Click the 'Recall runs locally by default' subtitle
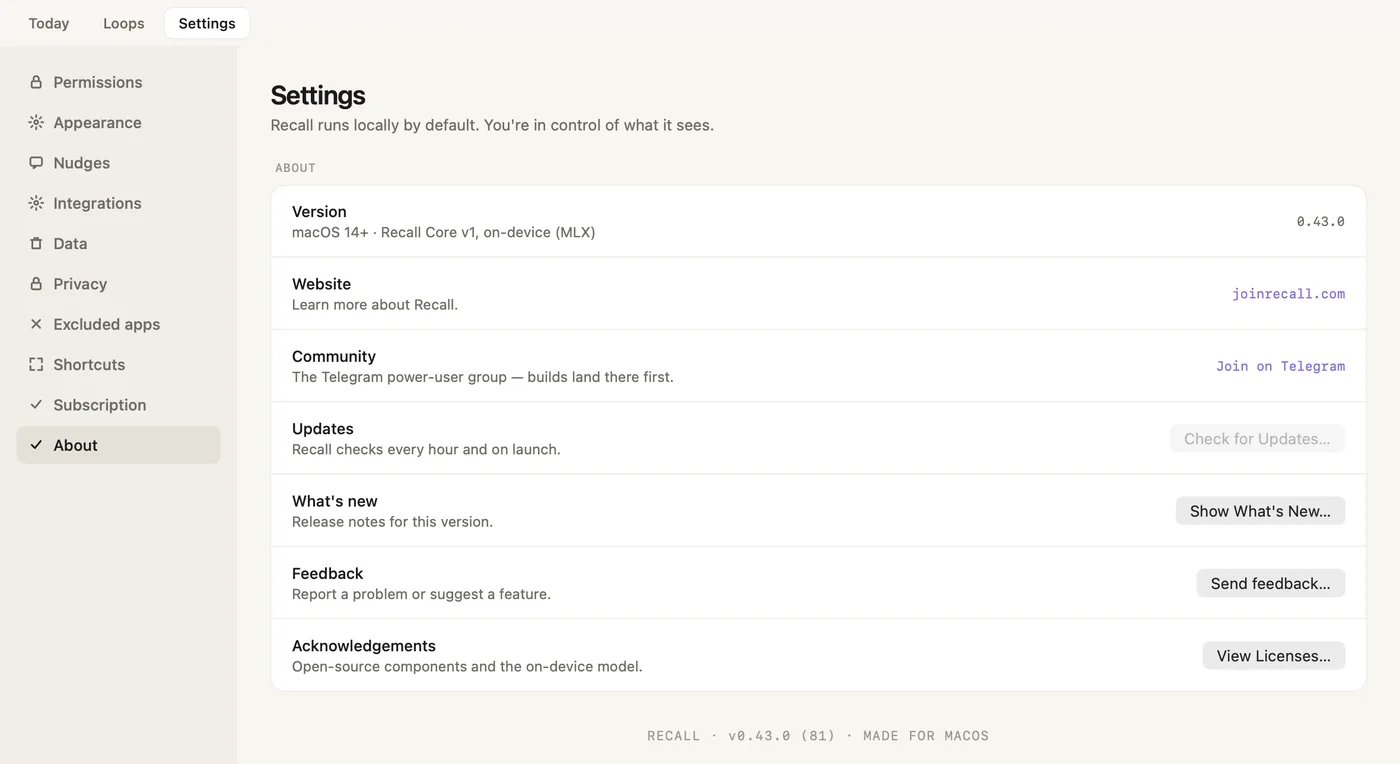This screenshot has width=1400, height=764. coord(492,125)
